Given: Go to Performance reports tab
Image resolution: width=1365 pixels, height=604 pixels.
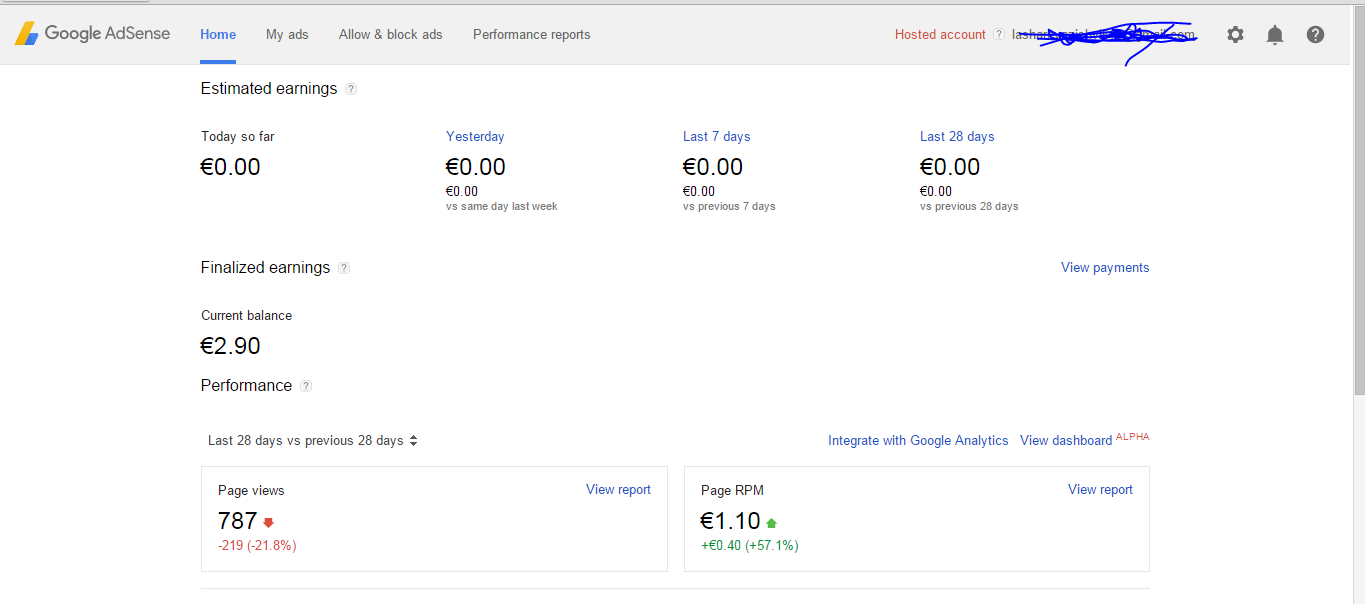Looking at the screenshot, I should [531, 34].
